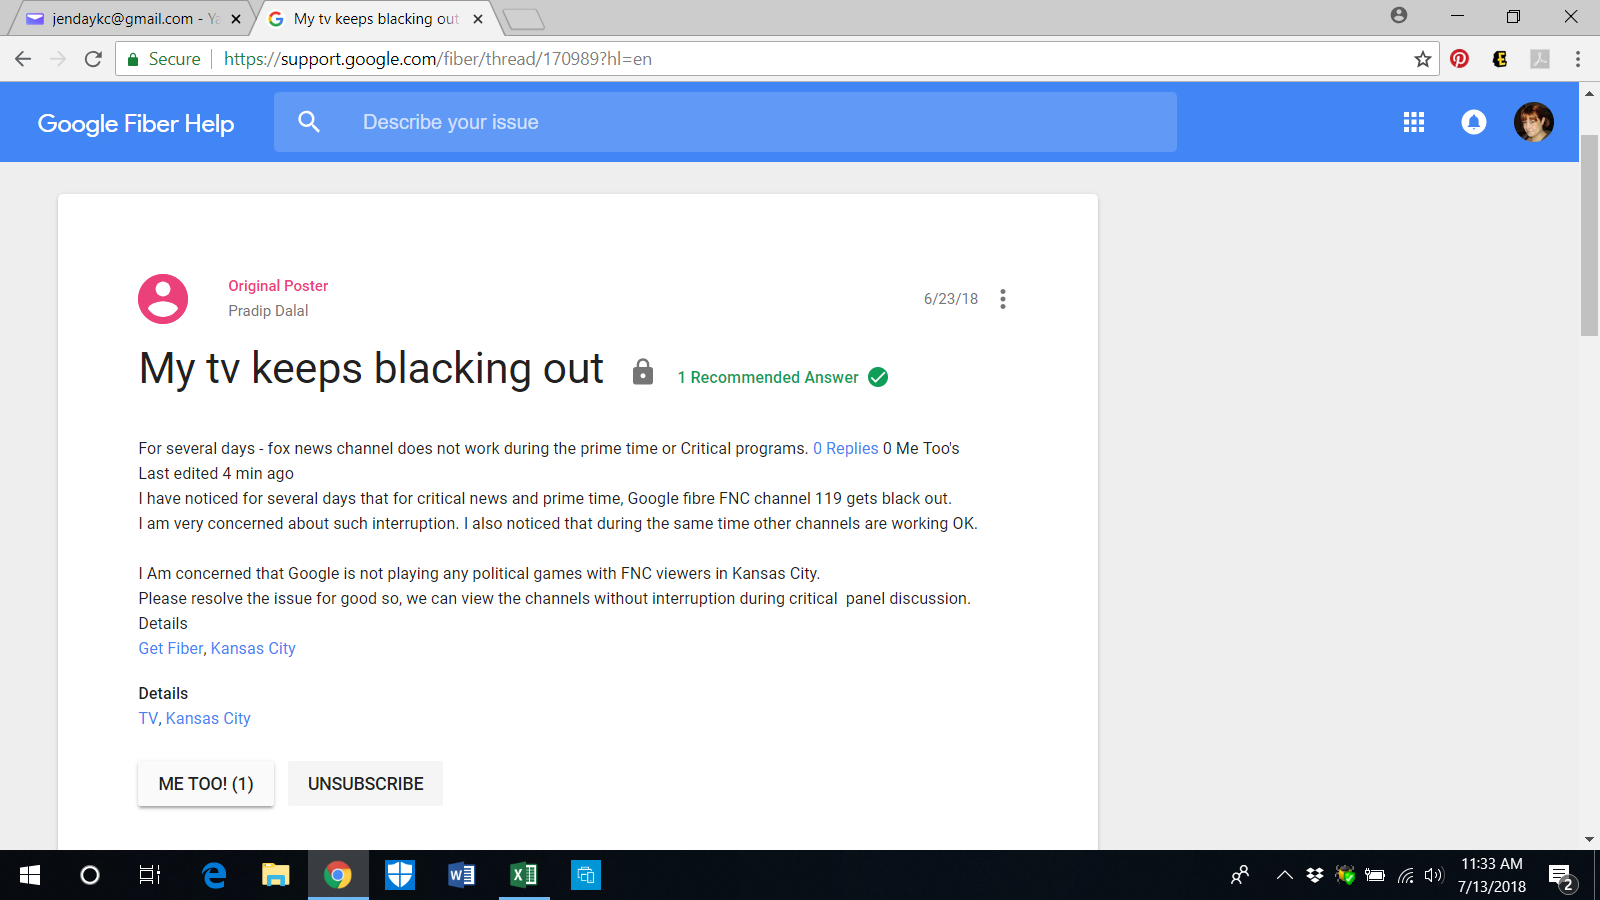Open the People icon in the taskbar
Screen dimensions: 1600x900
[1240, 875]
